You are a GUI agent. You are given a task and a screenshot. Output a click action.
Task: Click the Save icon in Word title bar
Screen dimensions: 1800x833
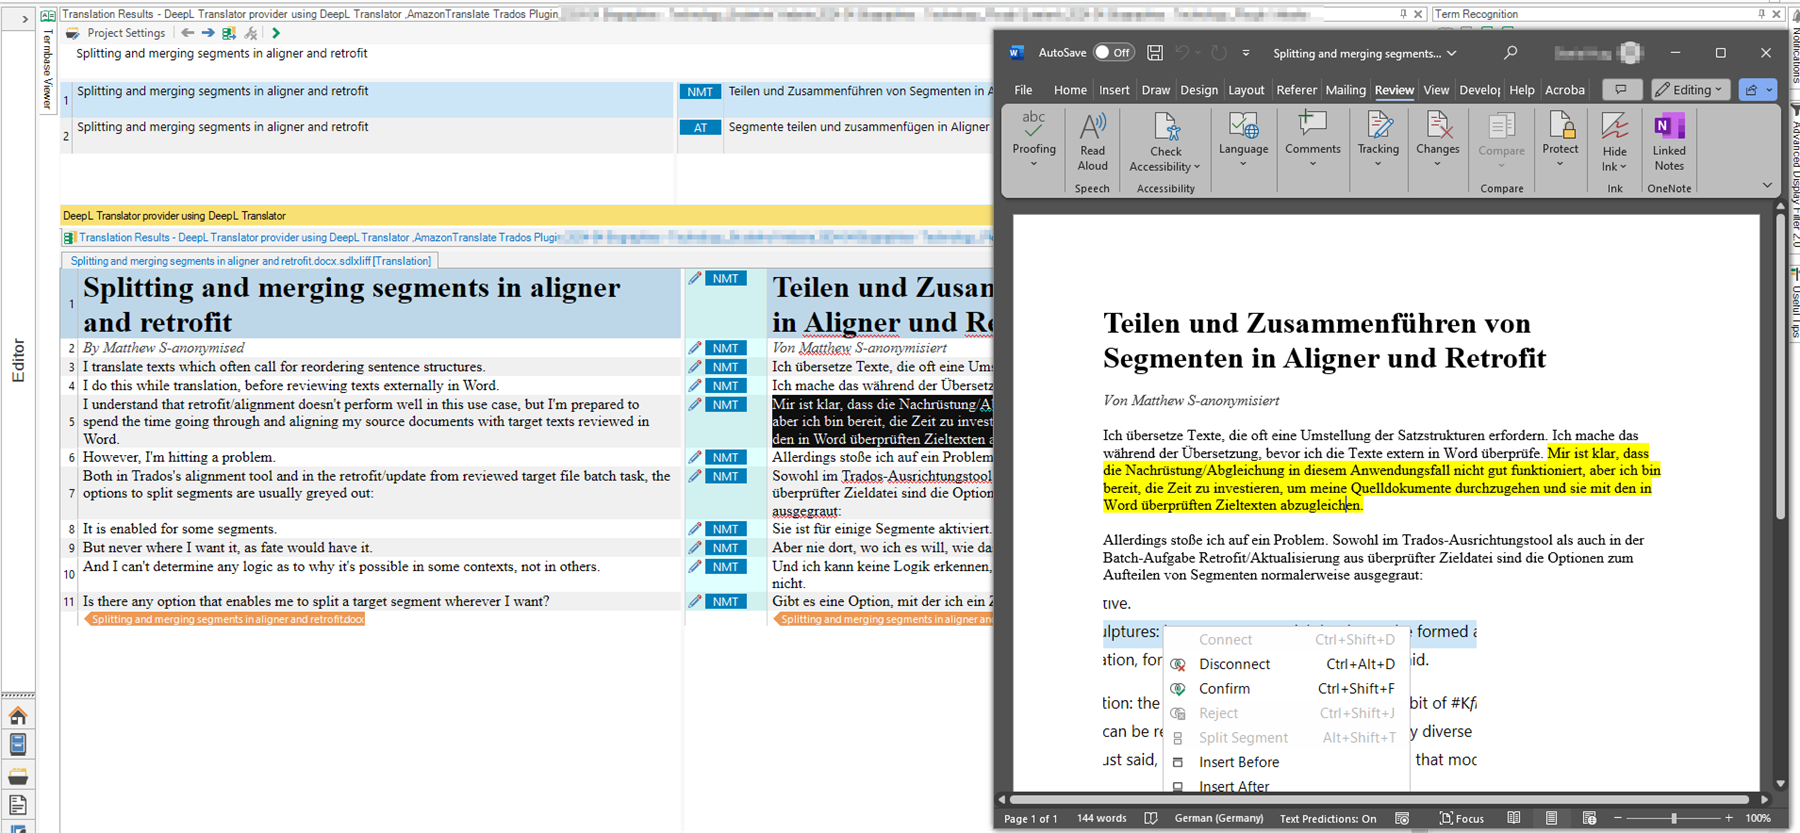pos(1155,53)
